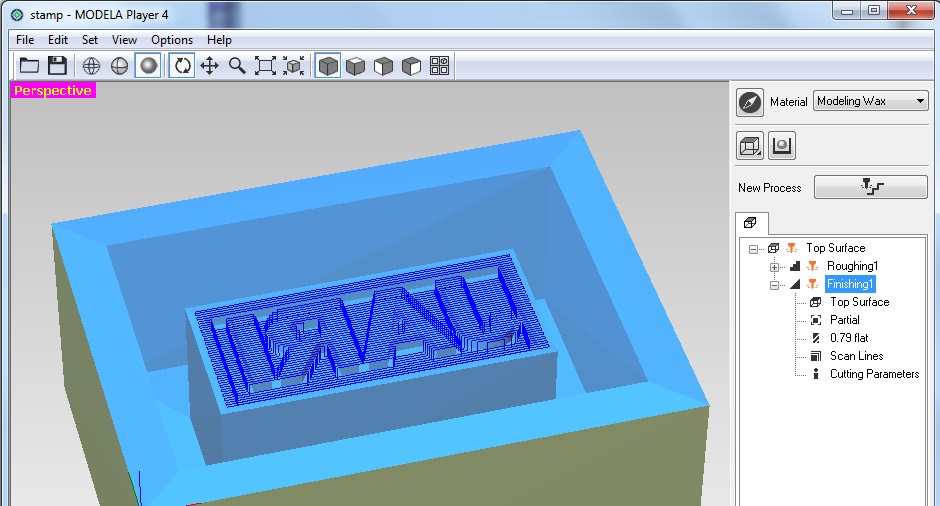The width and height of the screenshot is (940, 506).
Task: Select the simple wireframe sphere view
Action: pos(119,65)
